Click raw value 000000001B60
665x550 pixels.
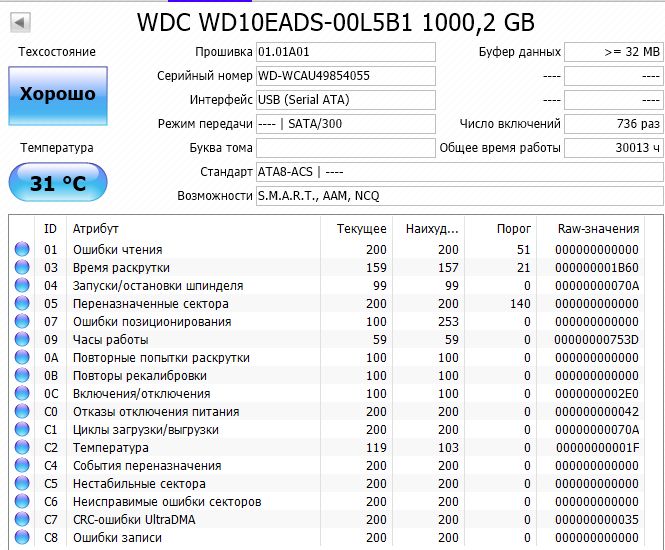(597, 268)
